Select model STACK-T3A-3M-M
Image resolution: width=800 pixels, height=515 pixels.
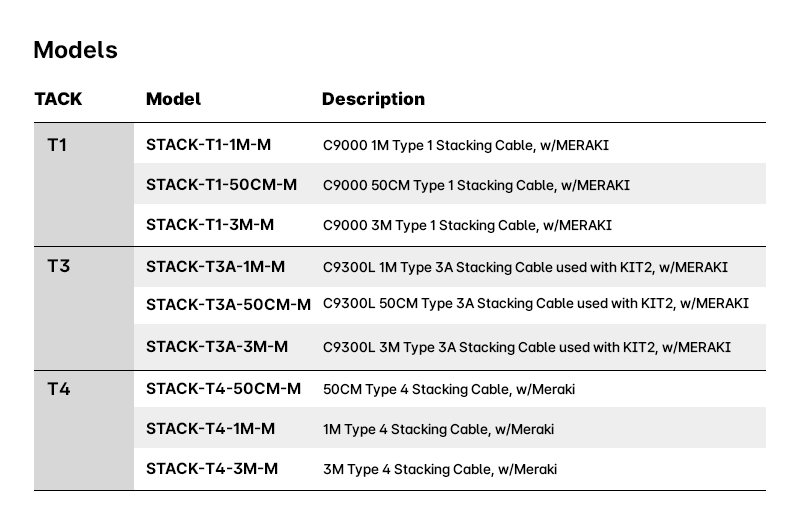click(x=216, y=347)
